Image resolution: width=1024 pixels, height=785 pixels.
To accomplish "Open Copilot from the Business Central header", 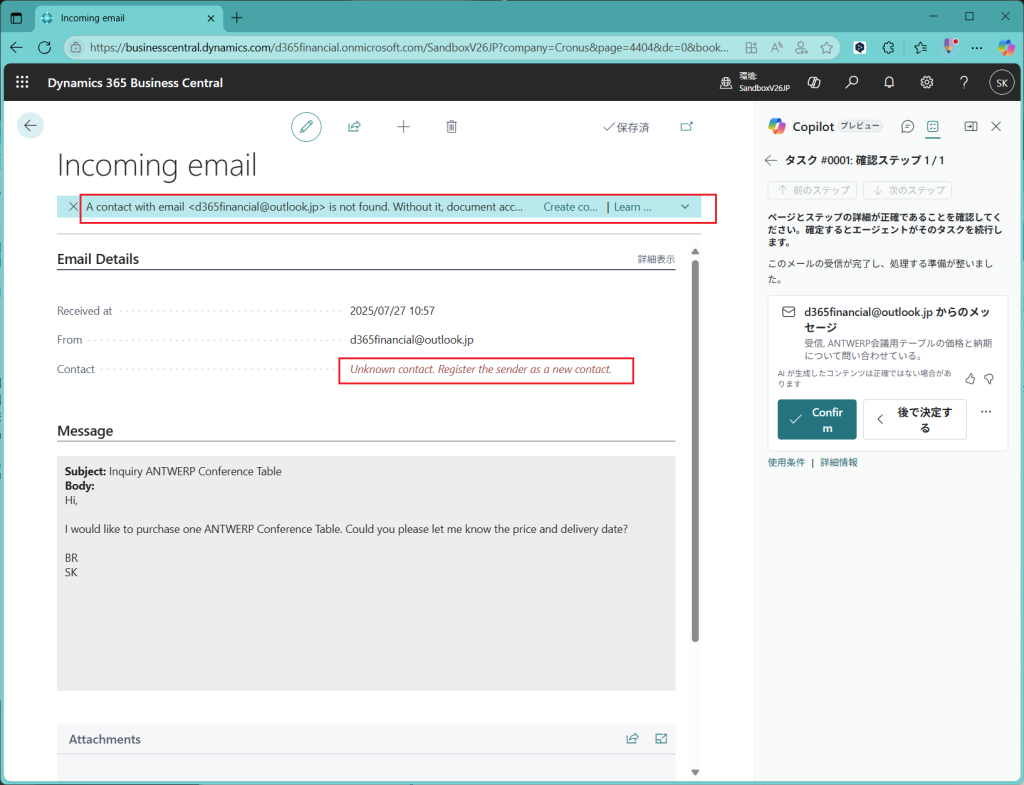I will pos(814,82).
